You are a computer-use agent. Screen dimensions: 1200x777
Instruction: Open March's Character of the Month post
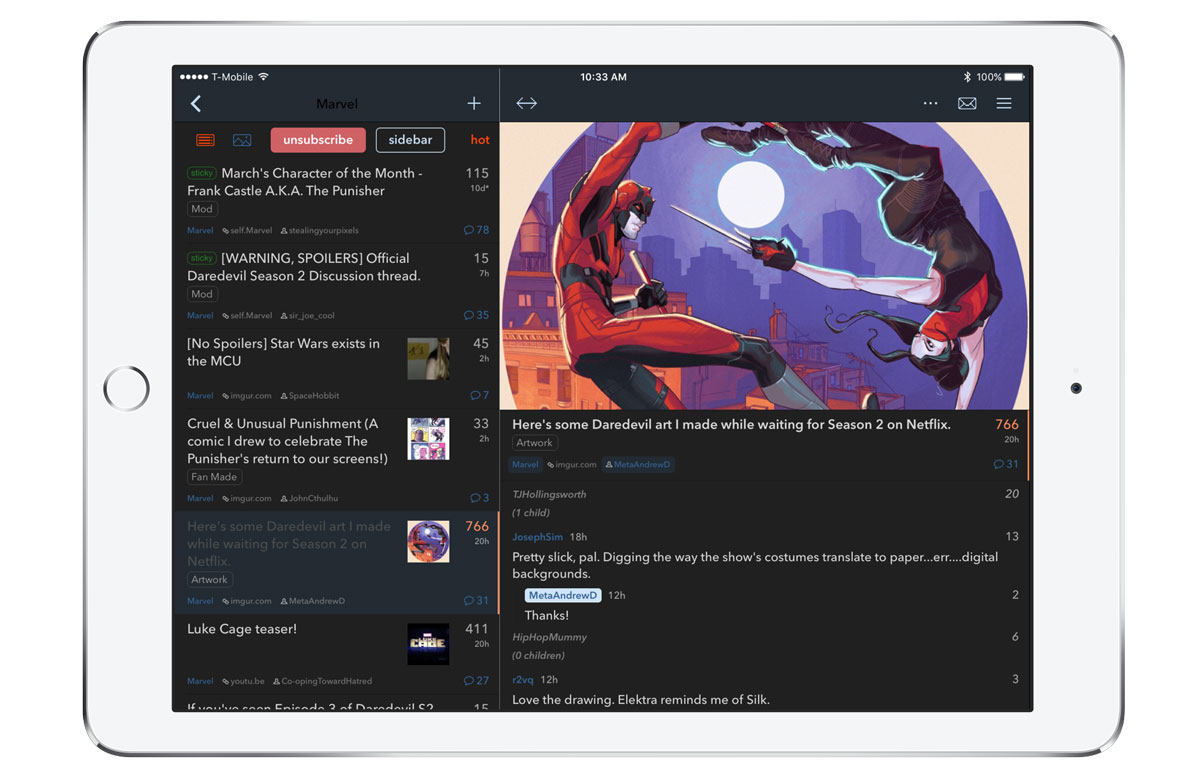click(305, 182)
